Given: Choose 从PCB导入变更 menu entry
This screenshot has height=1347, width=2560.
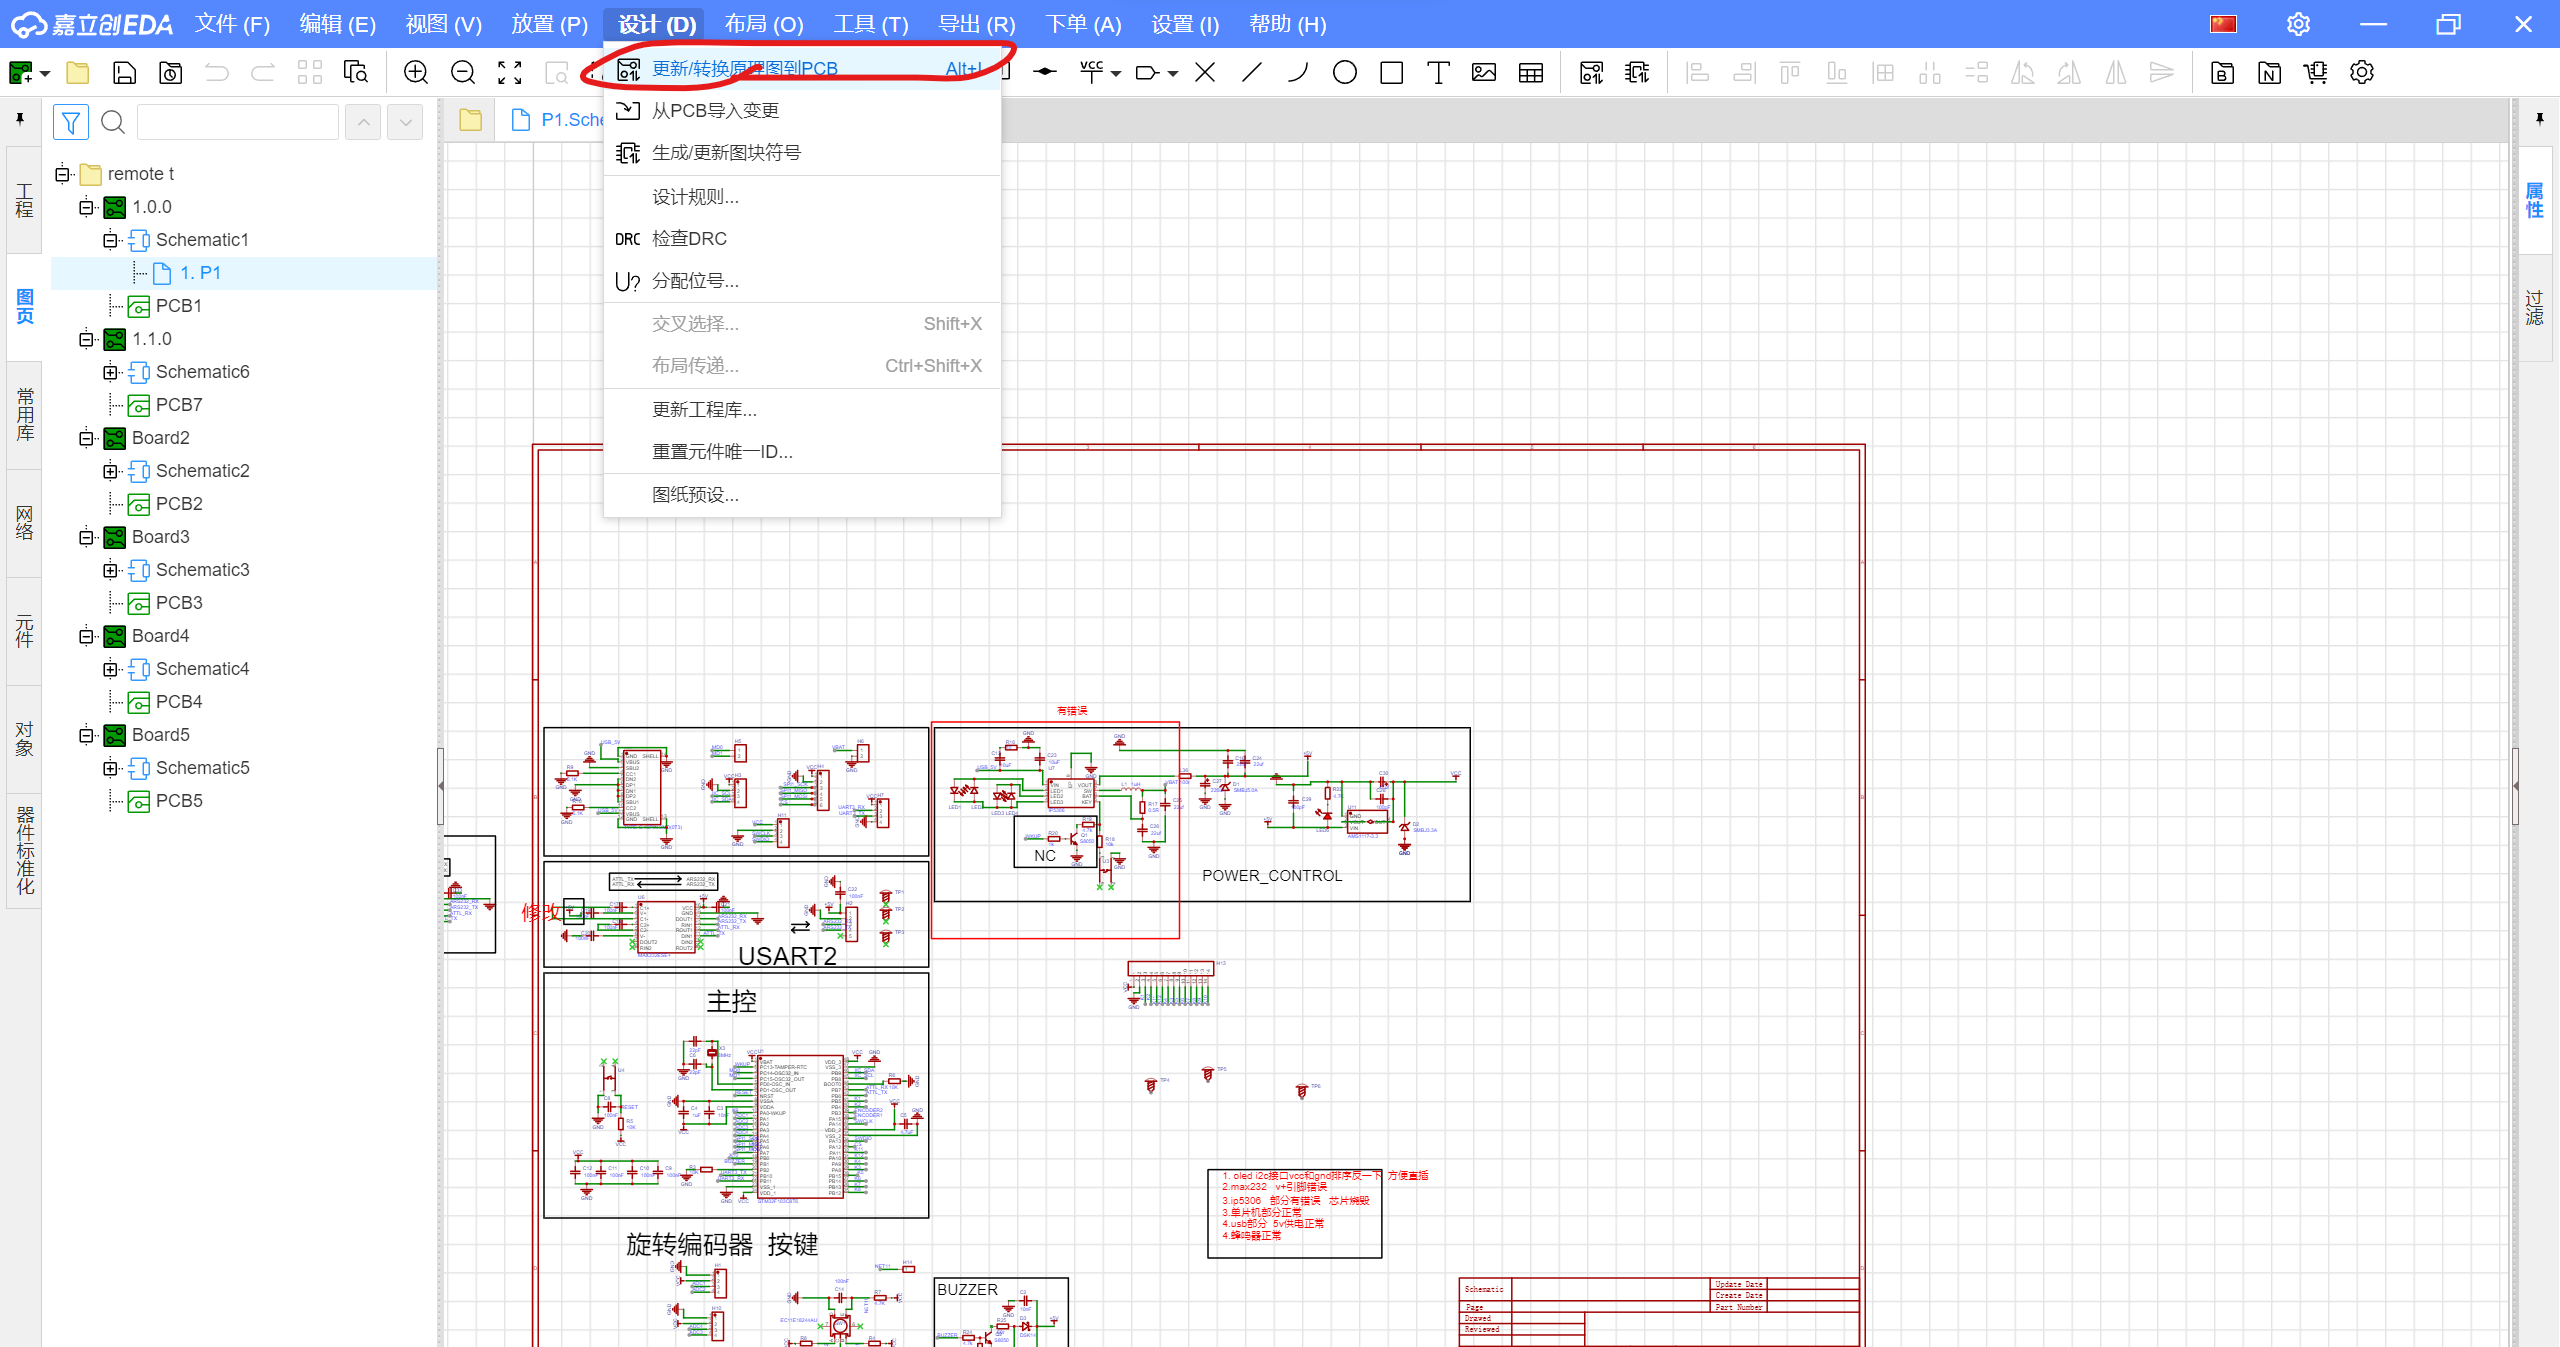Looking at the screenshot, I should 802,111.
